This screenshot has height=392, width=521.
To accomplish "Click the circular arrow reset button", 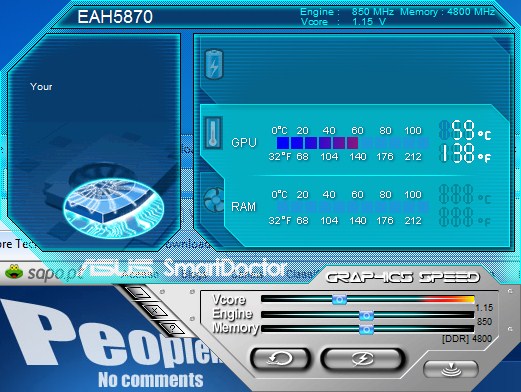I will tap(280, 359).
